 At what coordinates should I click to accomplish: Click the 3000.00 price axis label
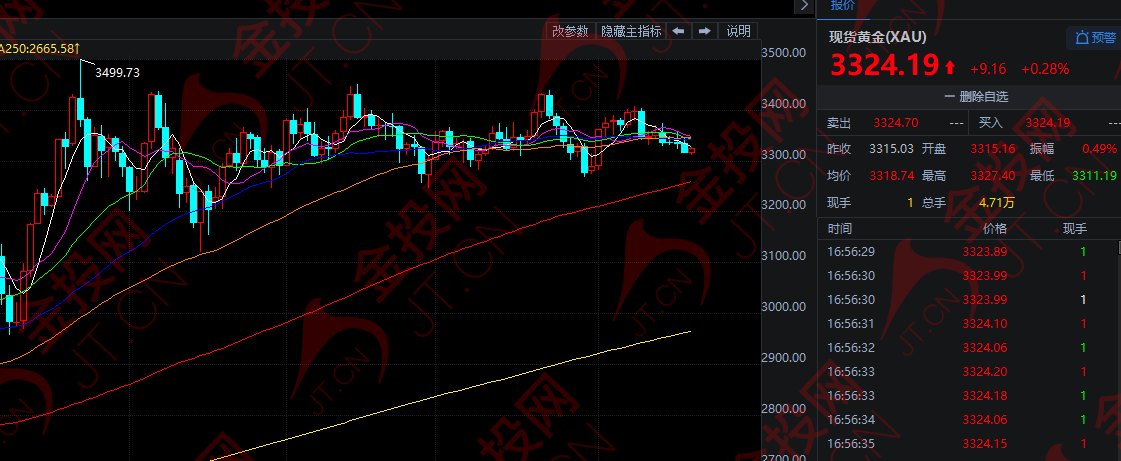click(784, 307)
